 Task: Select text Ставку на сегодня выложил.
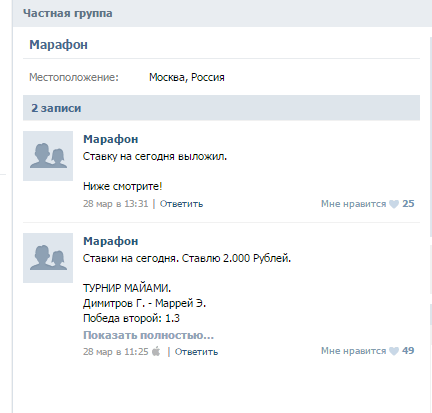tap(155, 156)
